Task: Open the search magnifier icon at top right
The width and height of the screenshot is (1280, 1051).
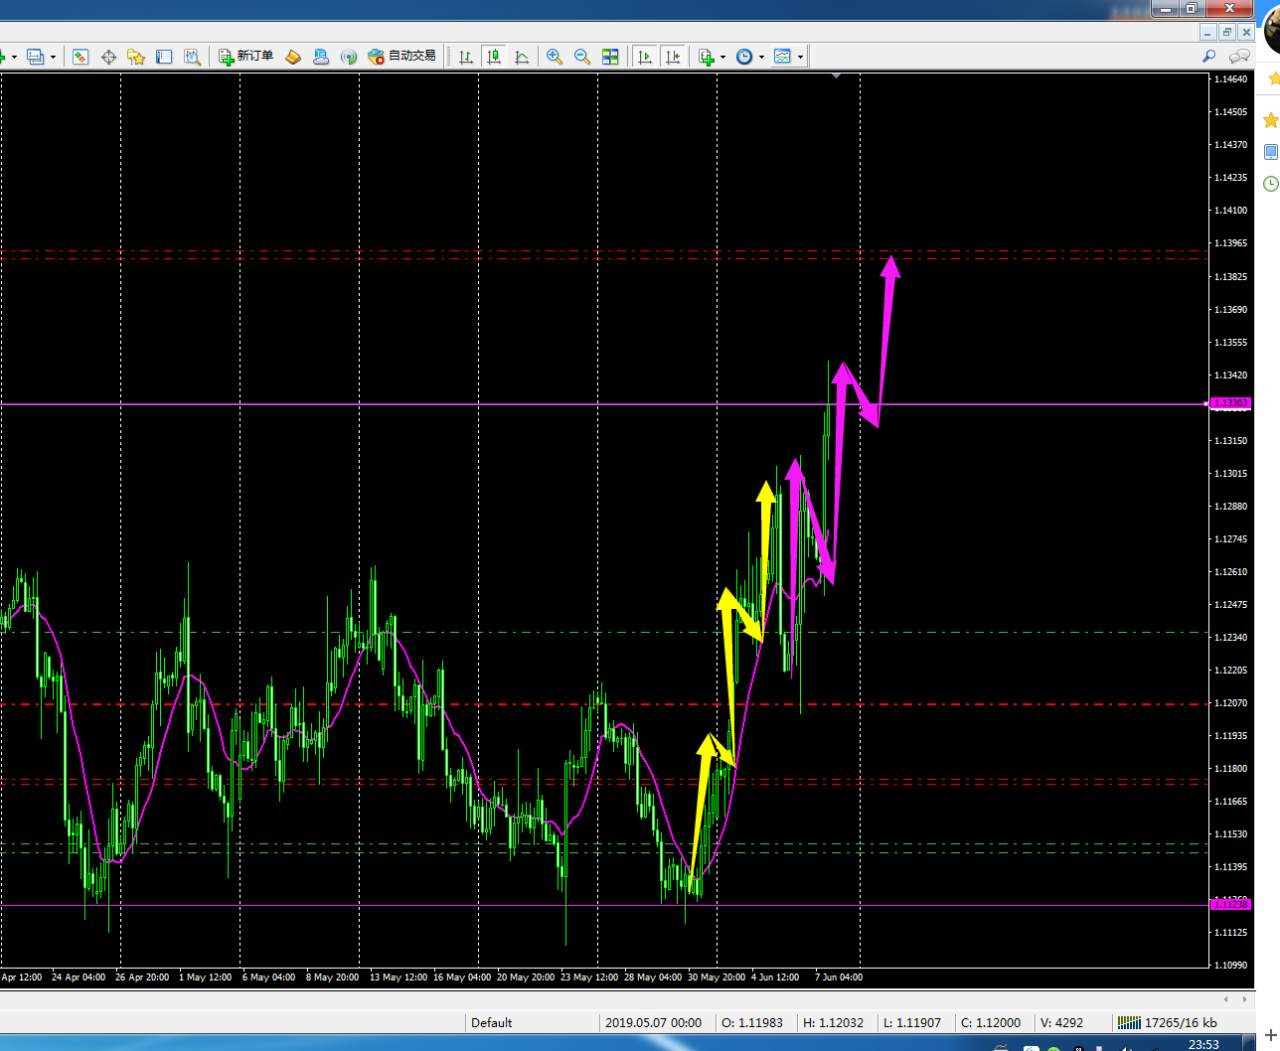Action: point(1209,56)
